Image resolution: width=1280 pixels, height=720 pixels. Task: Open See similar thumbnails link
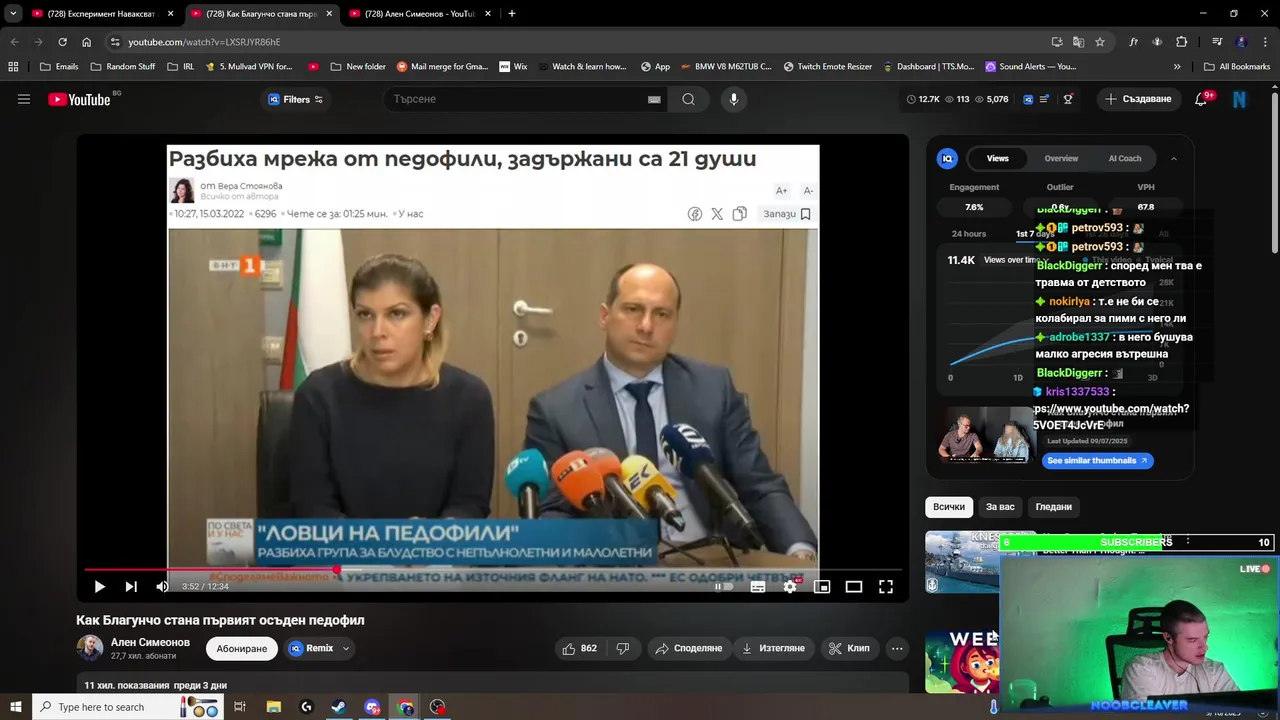(x=1098, y=461)
